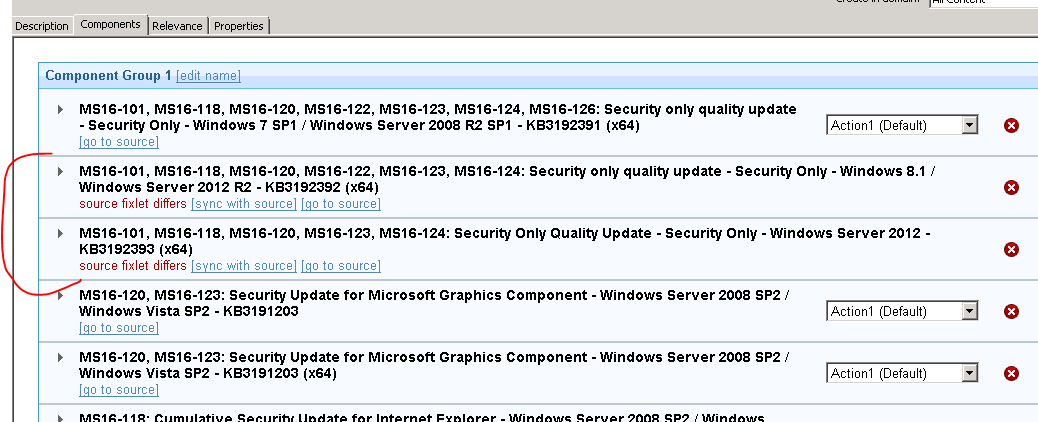The width and height of the screenshot is (1038, 422).
Task: Remove the KB3191203 non-x64 component
Action: [x=1011, y=311]
